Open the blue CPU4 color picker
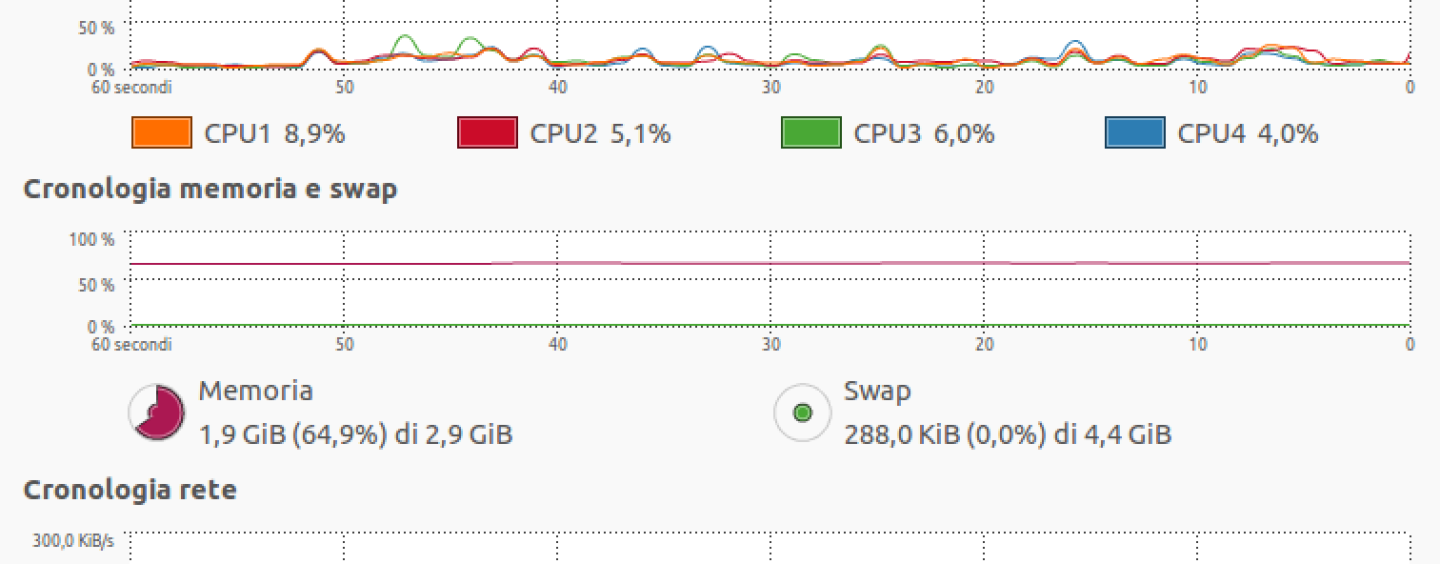Viewport: 1440px width, 564px height. [1135, 133]
